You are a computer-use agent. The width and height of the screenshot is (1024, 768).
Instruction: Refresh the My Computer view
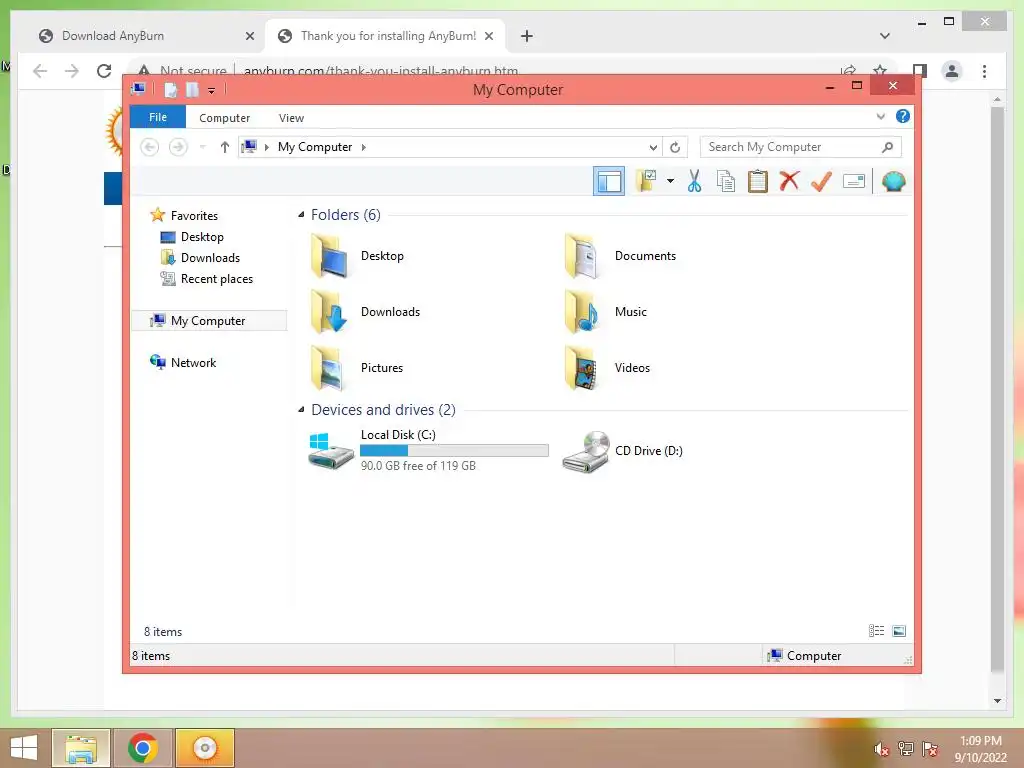(x=675, y=148)
